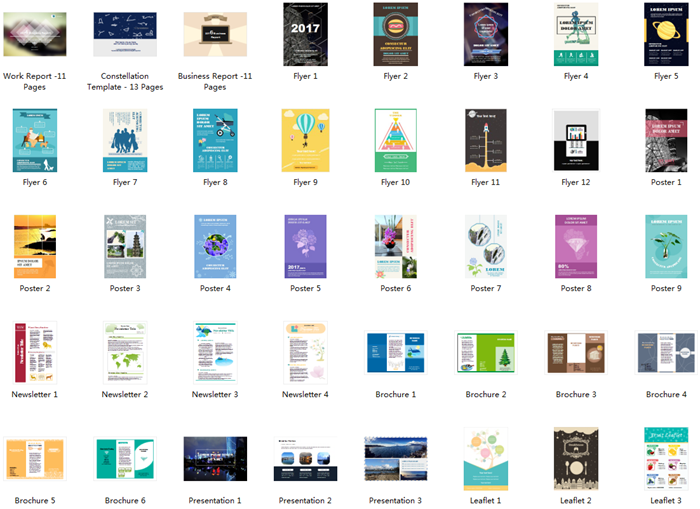Select the Brochure 4 gray template

(666, 352)
